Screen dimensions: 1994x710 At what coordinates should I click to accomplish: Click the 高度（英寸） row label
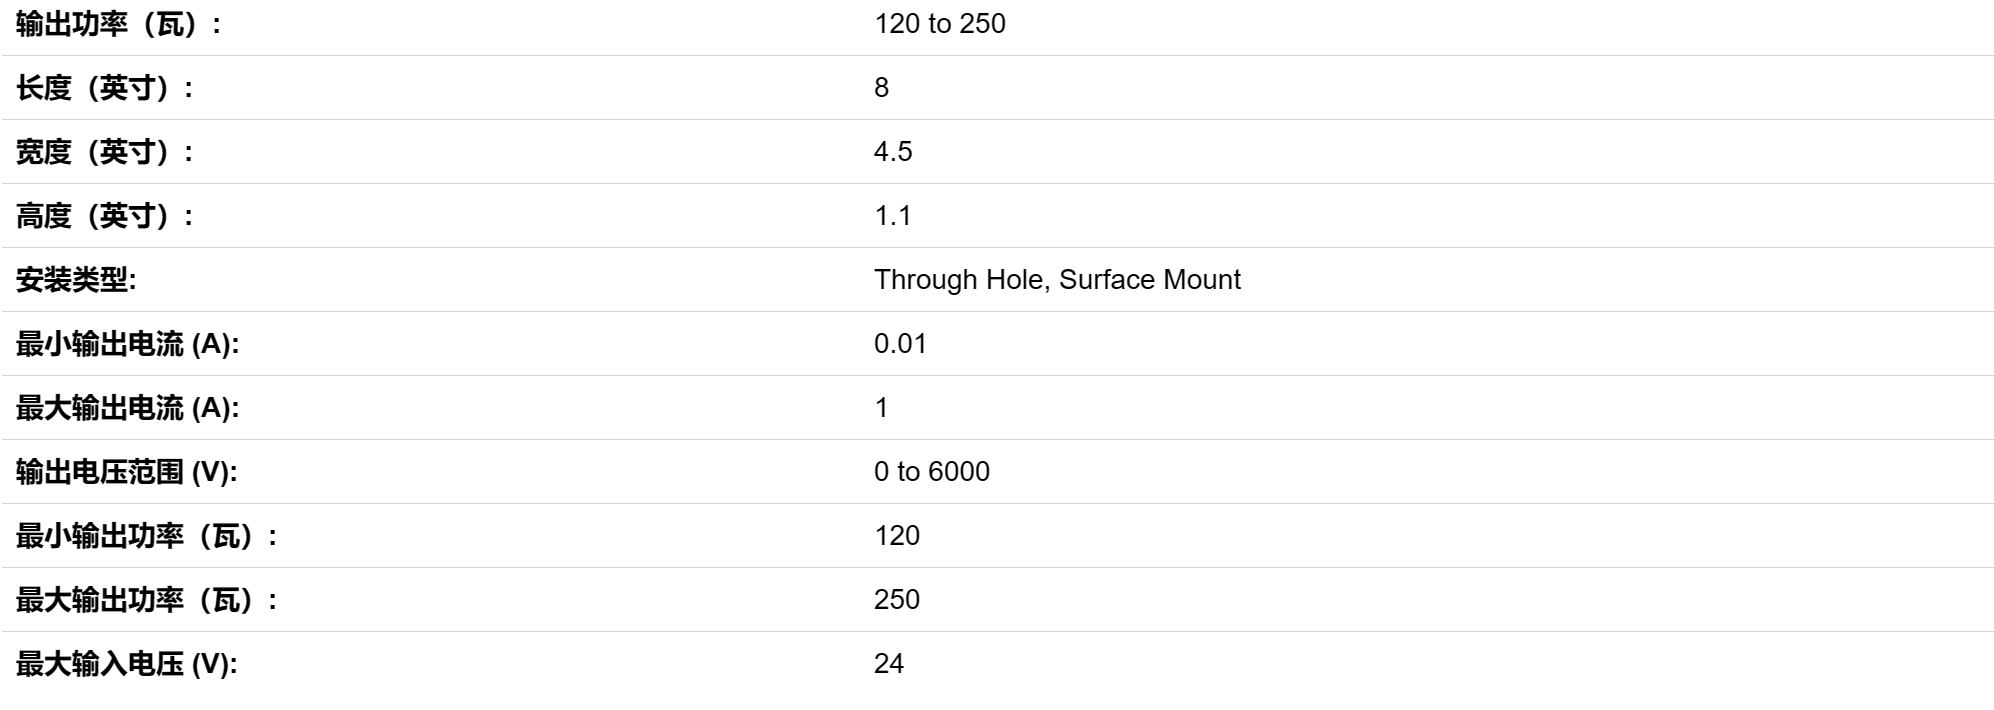(105, 216)
